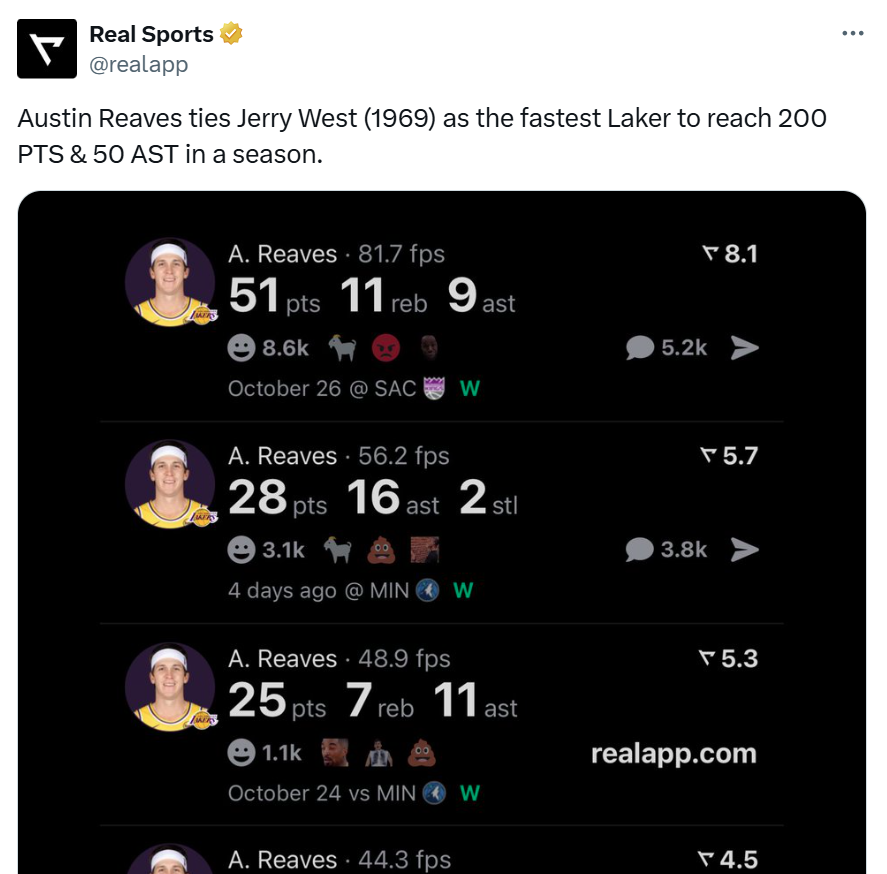Click the Real Sports account name

[151, 34]
